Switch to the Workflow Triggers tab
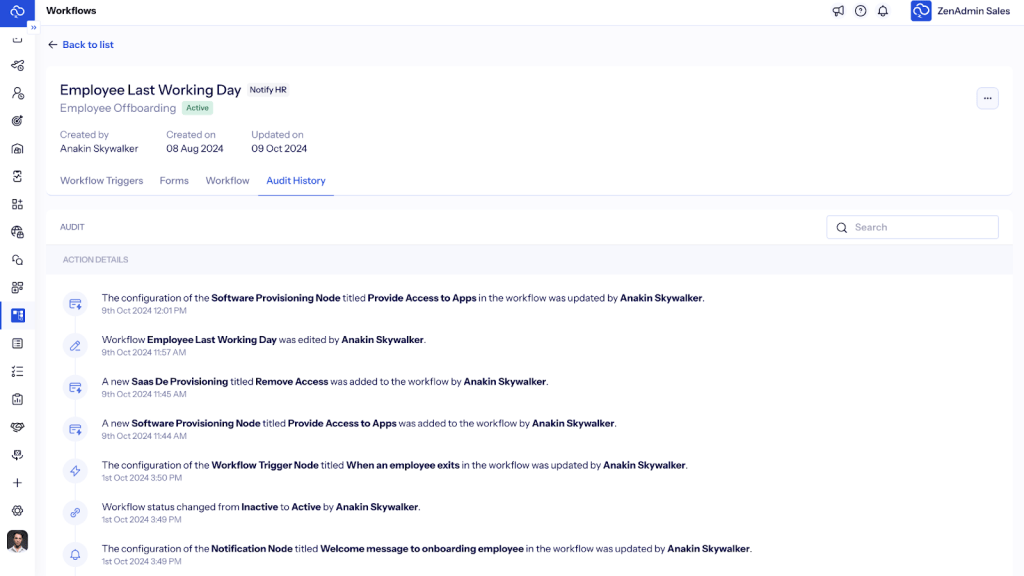Screen dimensions: 1024x576 [x=101, y=181]
